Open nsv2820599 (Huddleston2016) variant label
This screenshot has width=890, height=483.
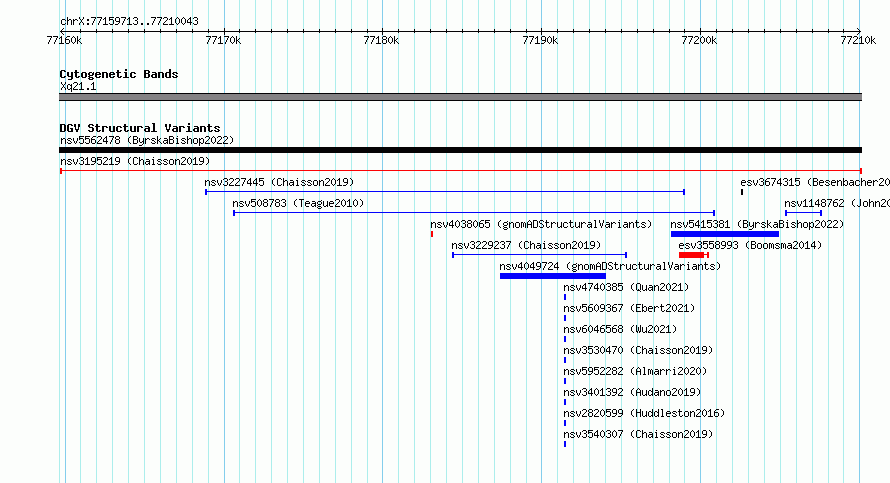(644, 413)
